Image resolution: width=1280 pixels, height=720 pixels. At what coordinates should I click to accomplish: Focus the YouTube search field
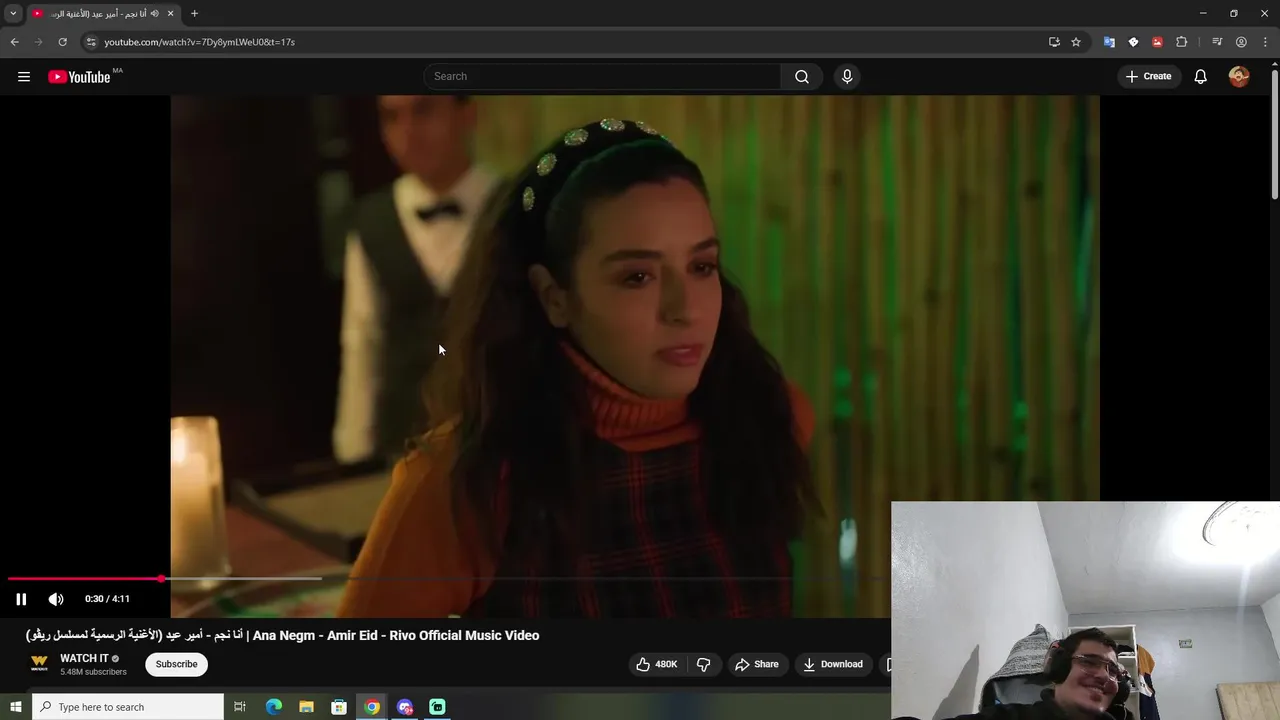[x=602, y=76]
